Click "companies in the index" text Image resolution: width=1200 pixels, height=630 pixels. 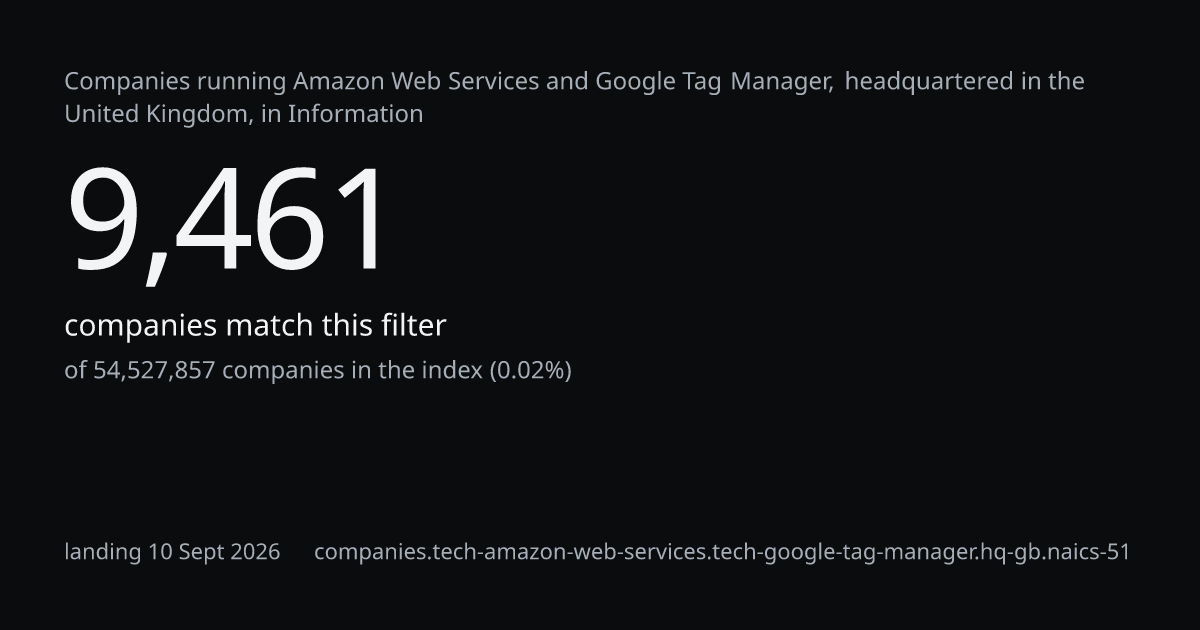pos(352,370)
